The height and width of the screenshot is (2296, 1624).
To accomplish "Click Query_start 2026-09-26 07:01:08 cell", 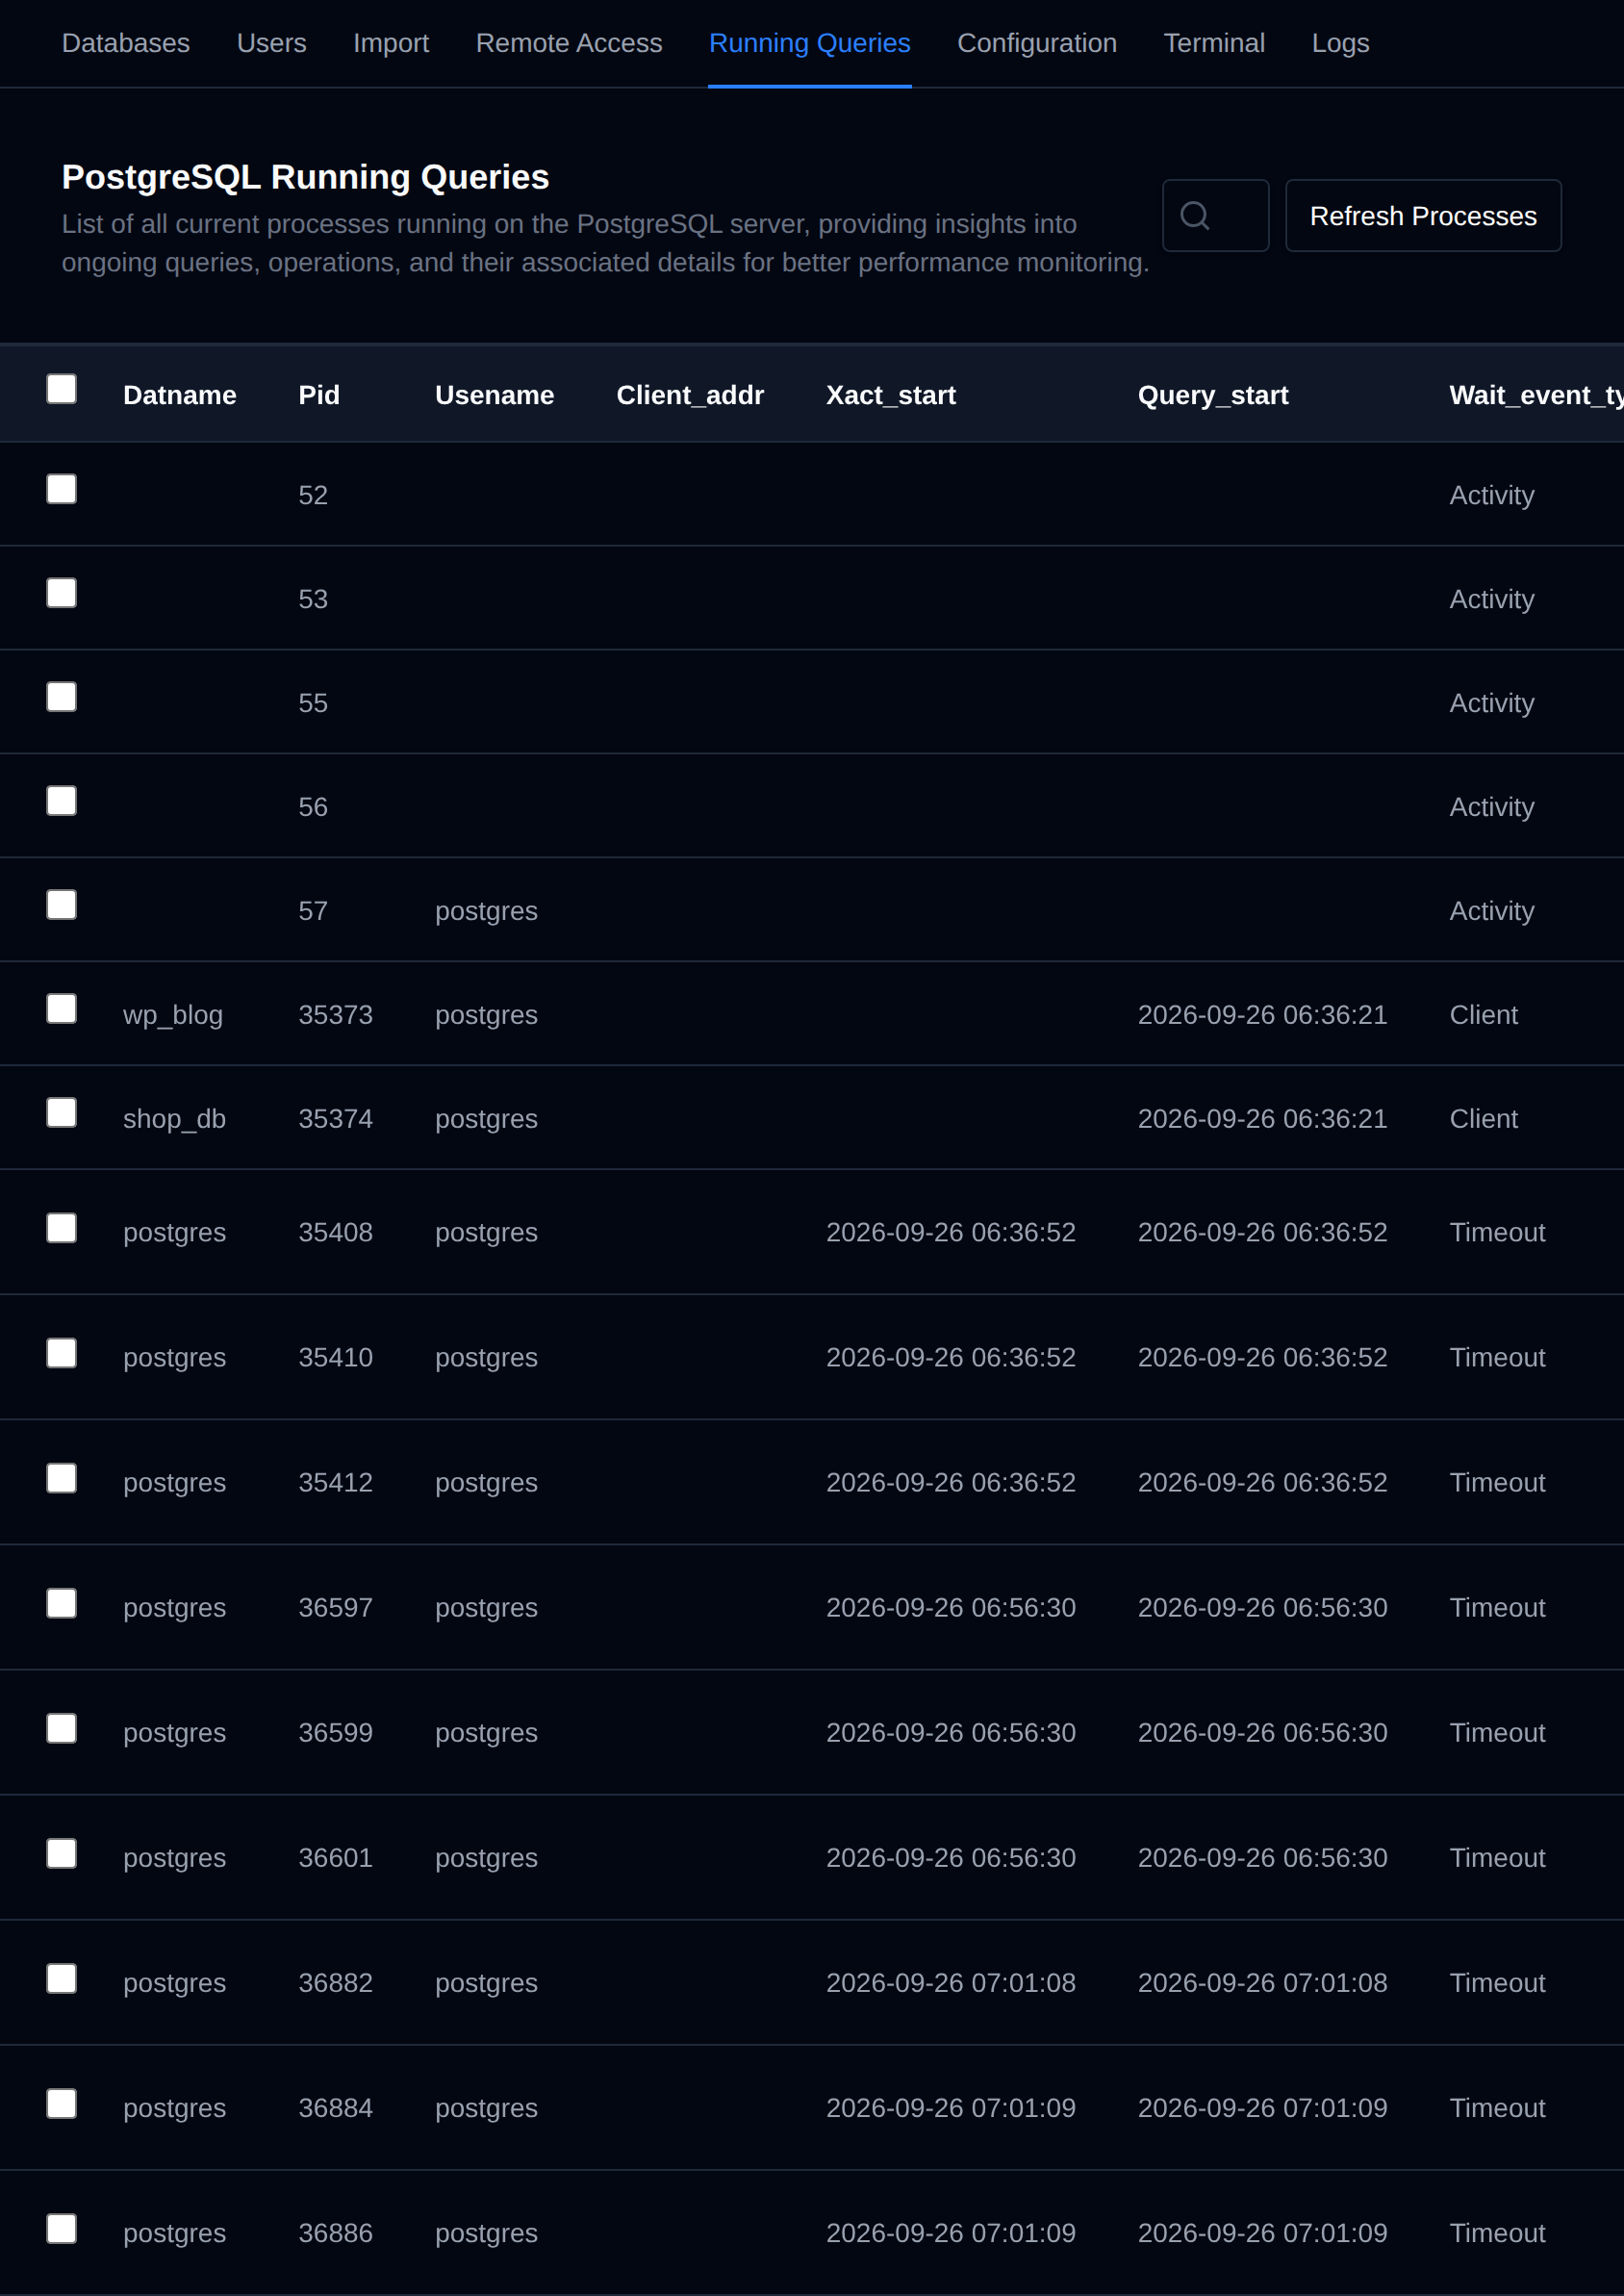I will 1262,1983.
